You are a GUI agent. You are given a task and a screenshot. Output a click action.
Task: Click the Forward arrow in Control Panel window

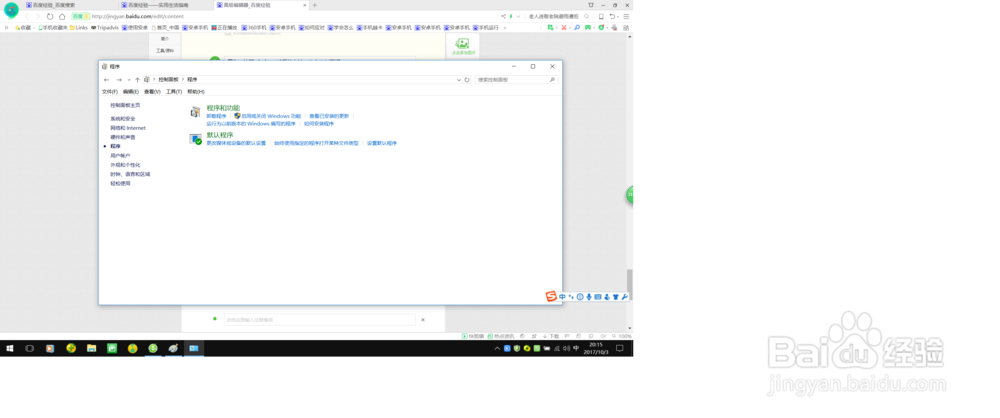coord(119,80)
